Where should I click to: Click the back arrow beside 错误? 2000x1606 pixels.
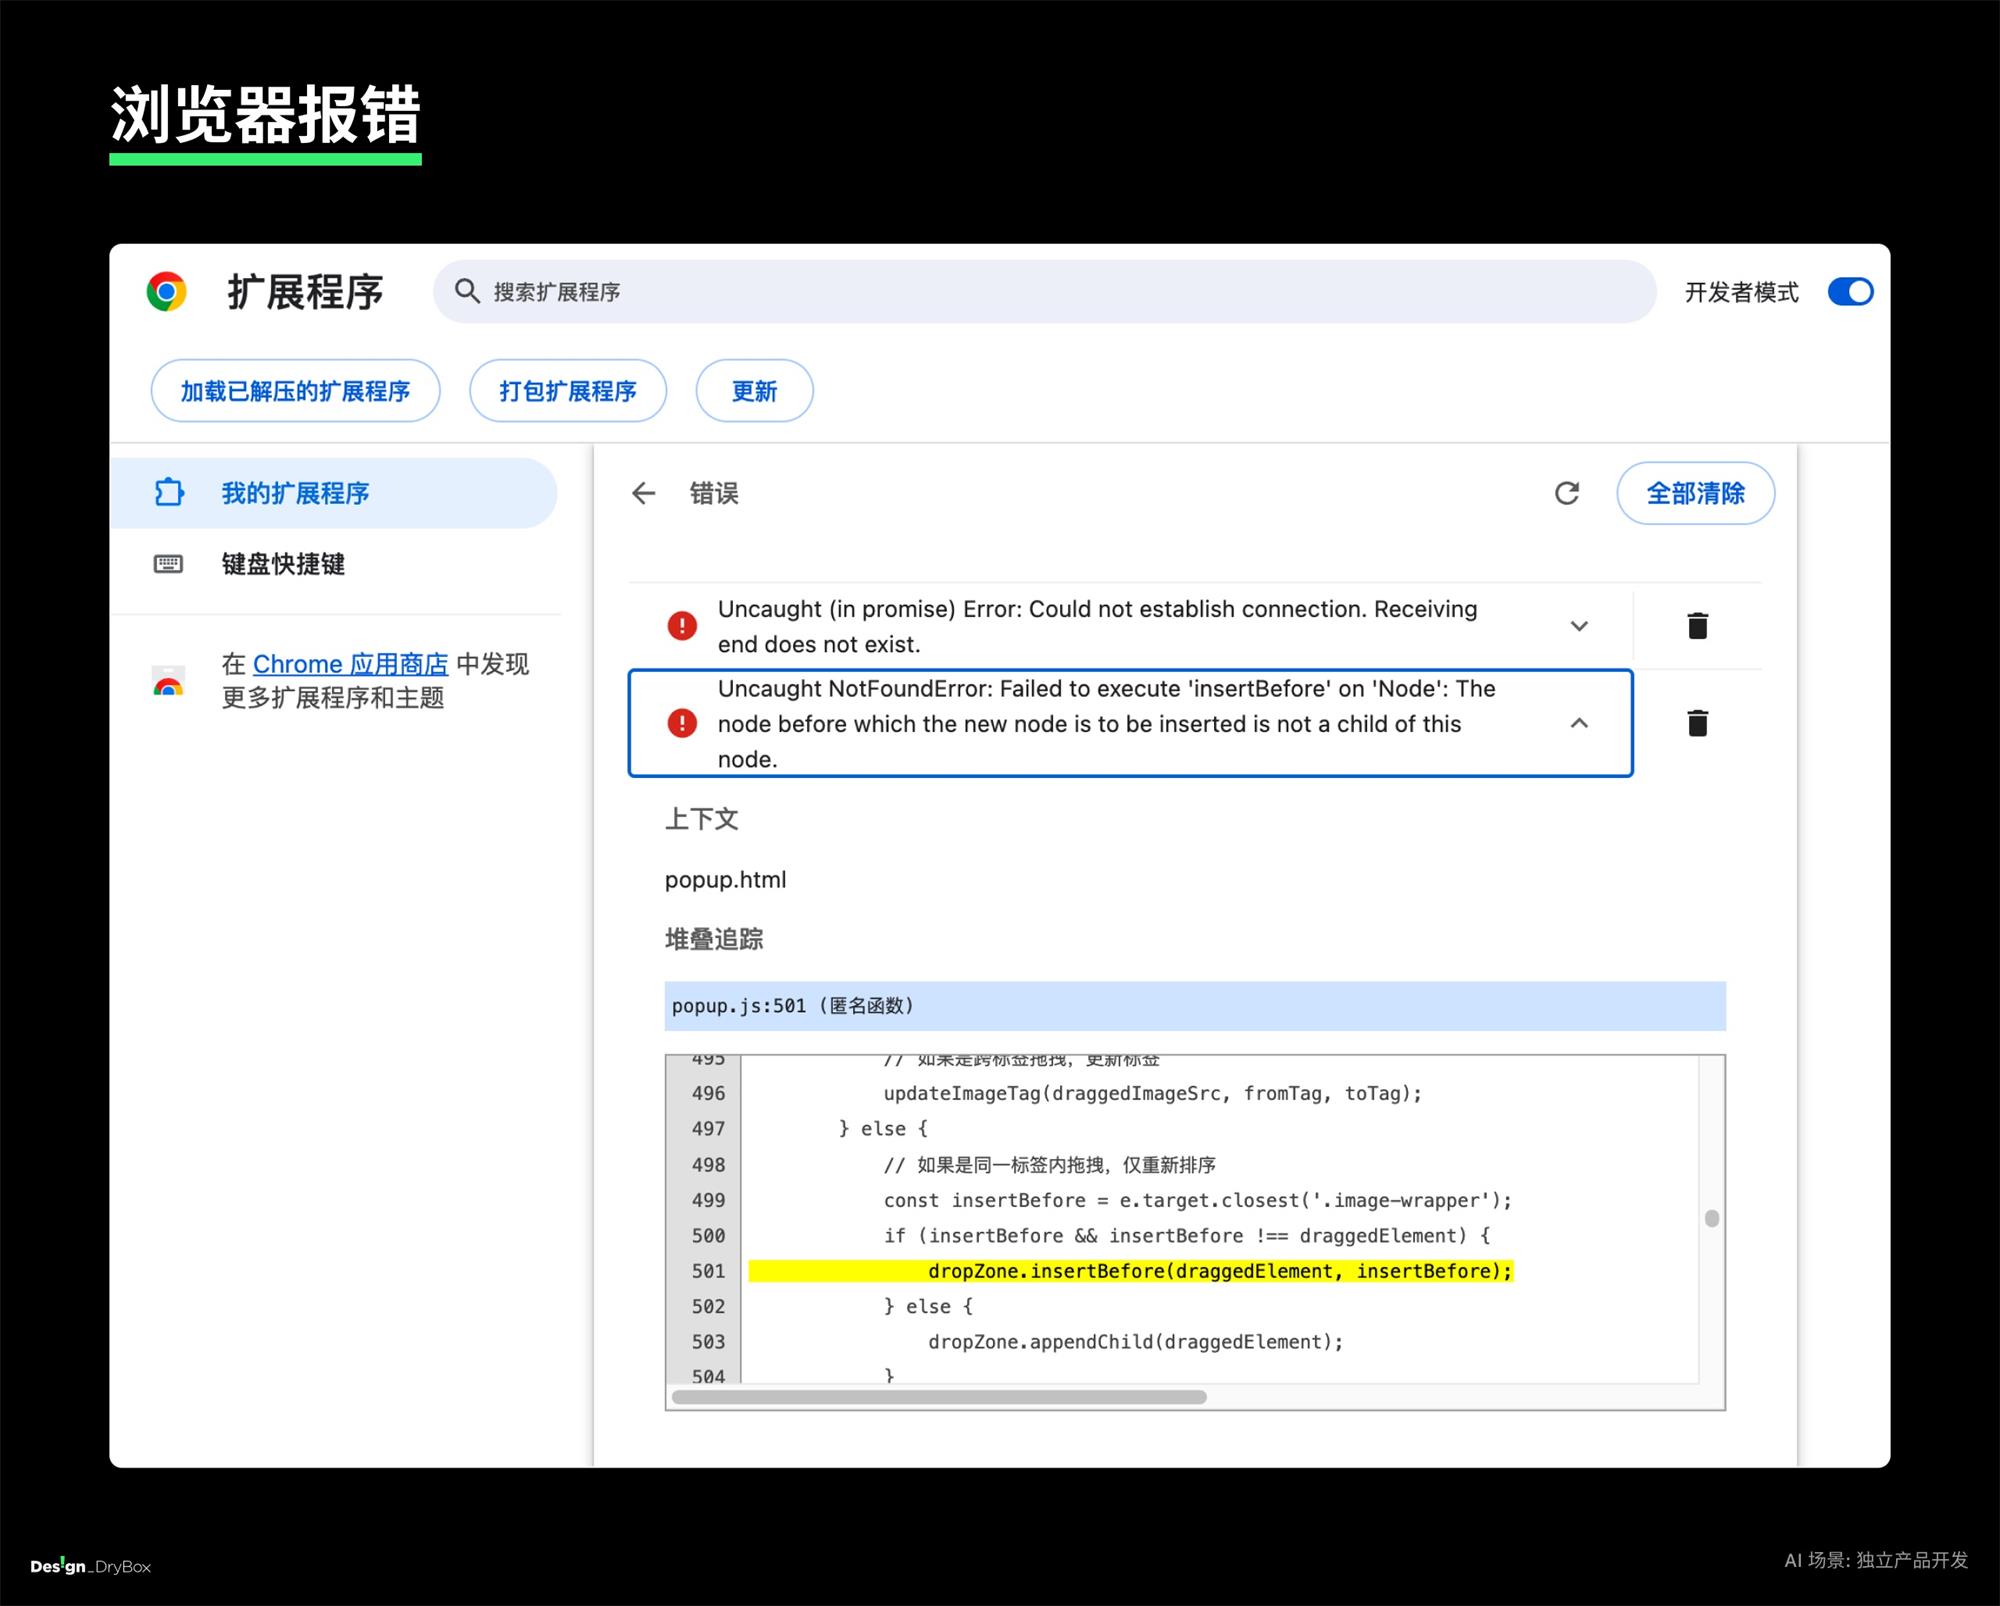tap(643, 493)
